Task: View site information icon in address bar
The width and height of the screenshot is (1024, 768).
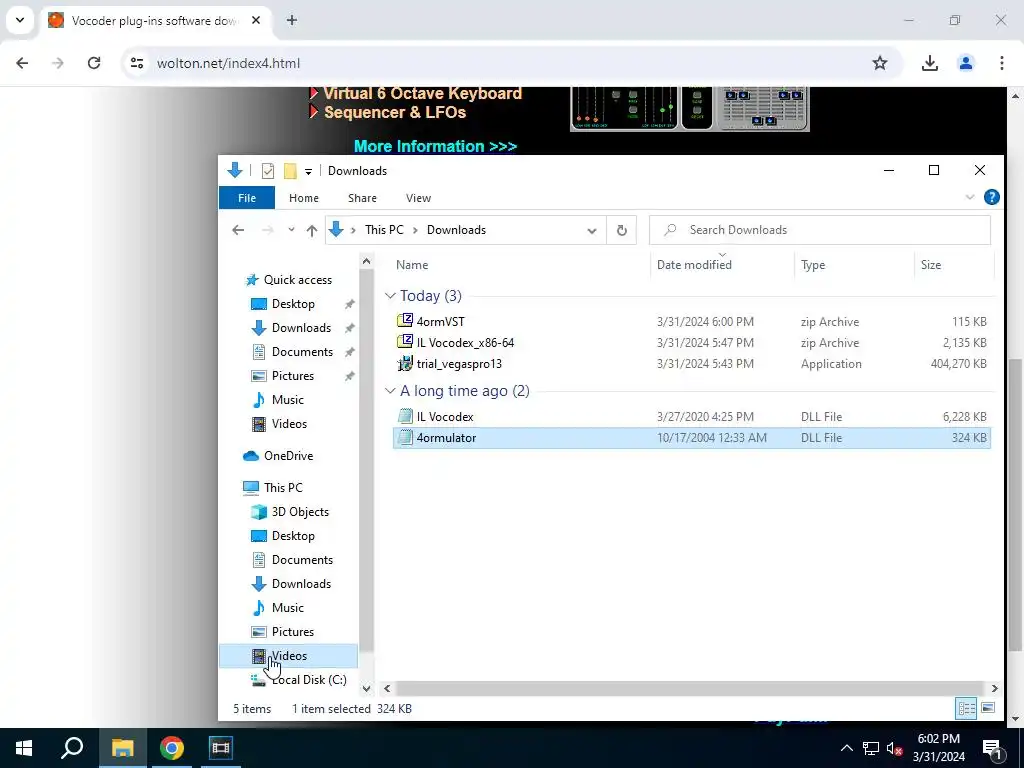Action: 136,63
